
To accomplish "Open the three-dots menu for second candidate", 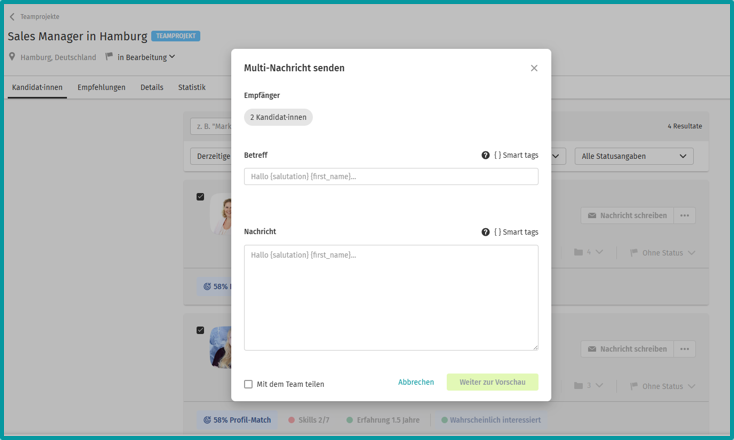I will point(685,349).
